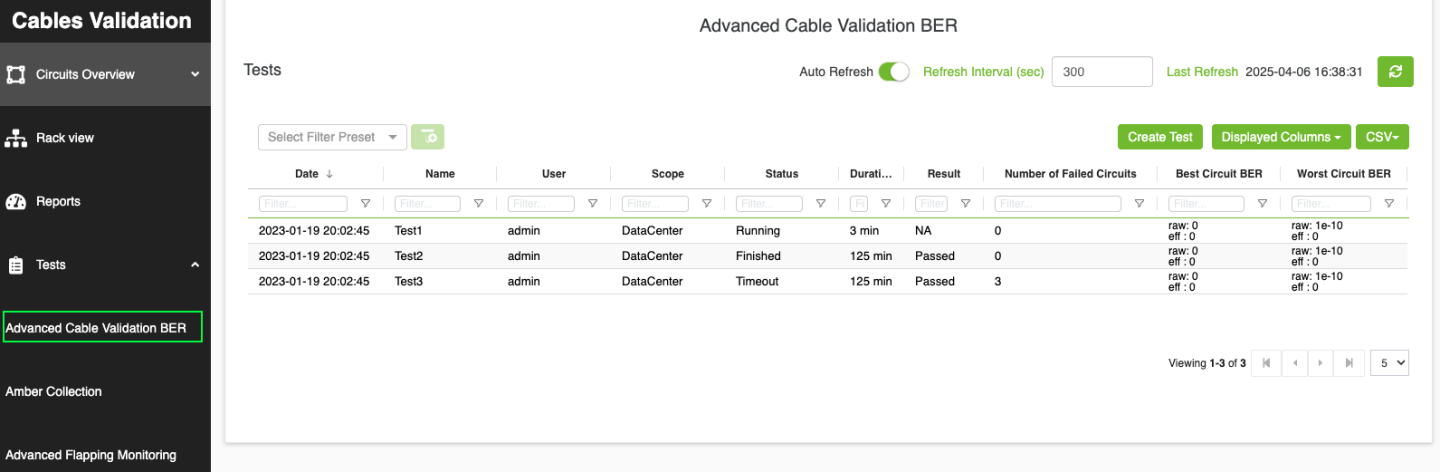Open Amber Collection in the sidebar
The height and width of the screenshot is (472, 1440).
pyautogui.click(x=54, y=391)
